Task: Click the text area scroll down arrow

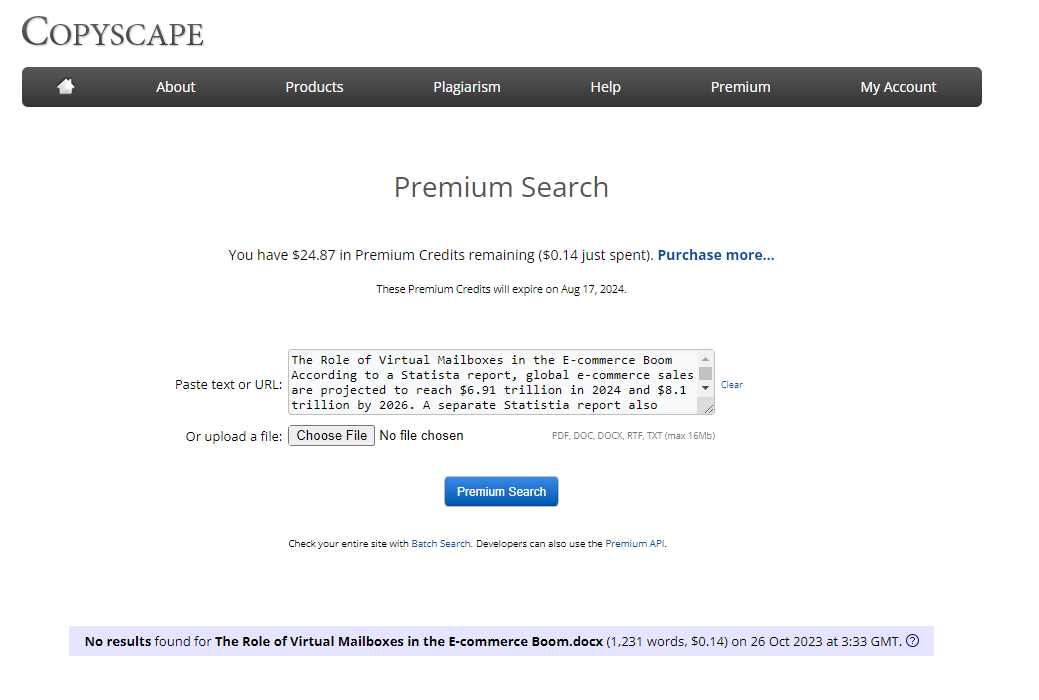Action: [x=706, y=387]
